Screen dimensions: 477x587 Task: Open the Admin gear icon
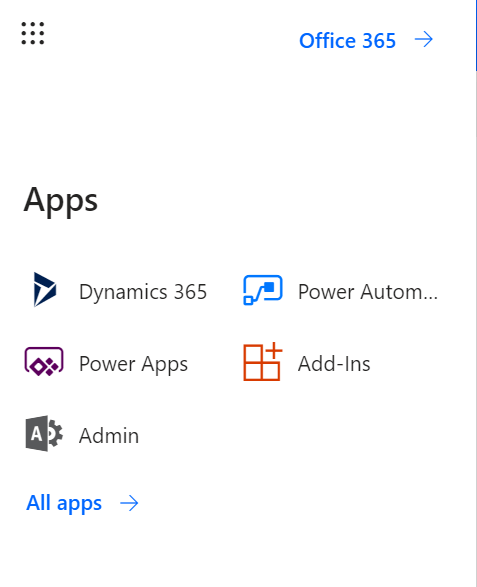[44, 433]
